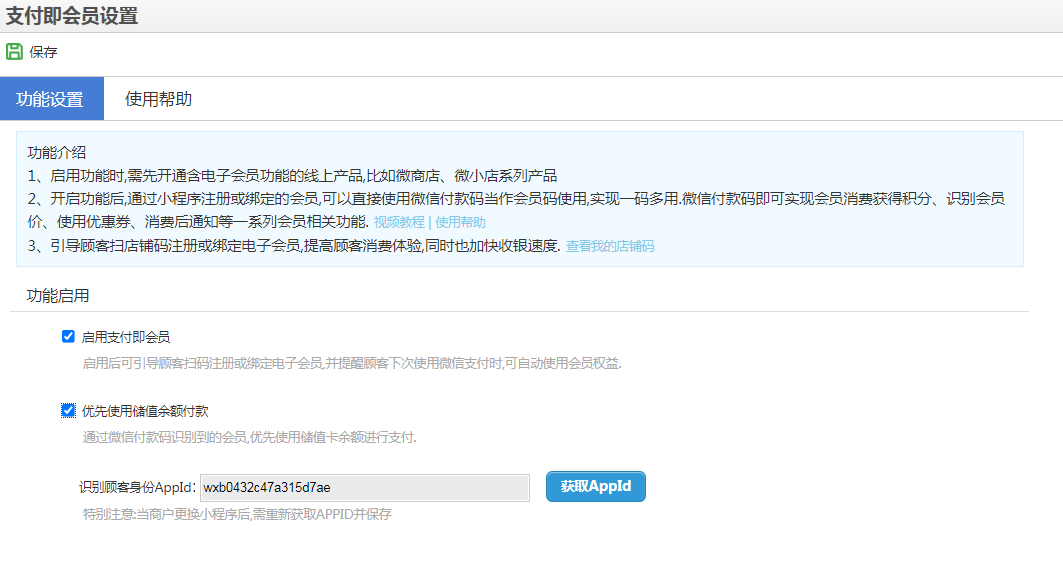This screenshot has height=561, width=1063.
Task: Click the 特别注意 APPID note text
Action: point(237,514)
